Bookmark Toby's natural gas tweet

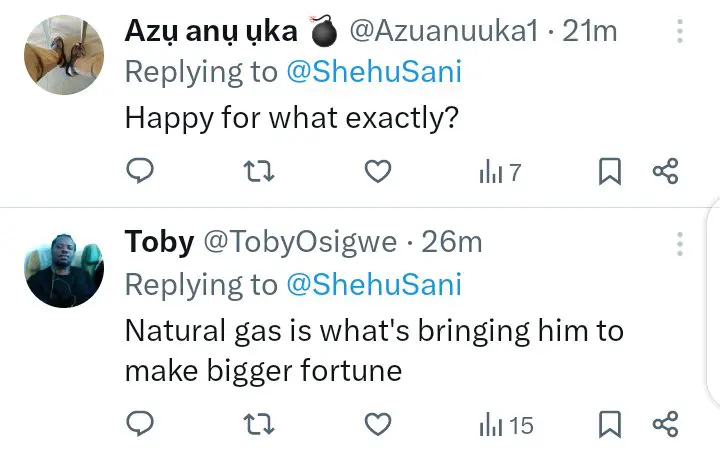[x=609, y=425]
